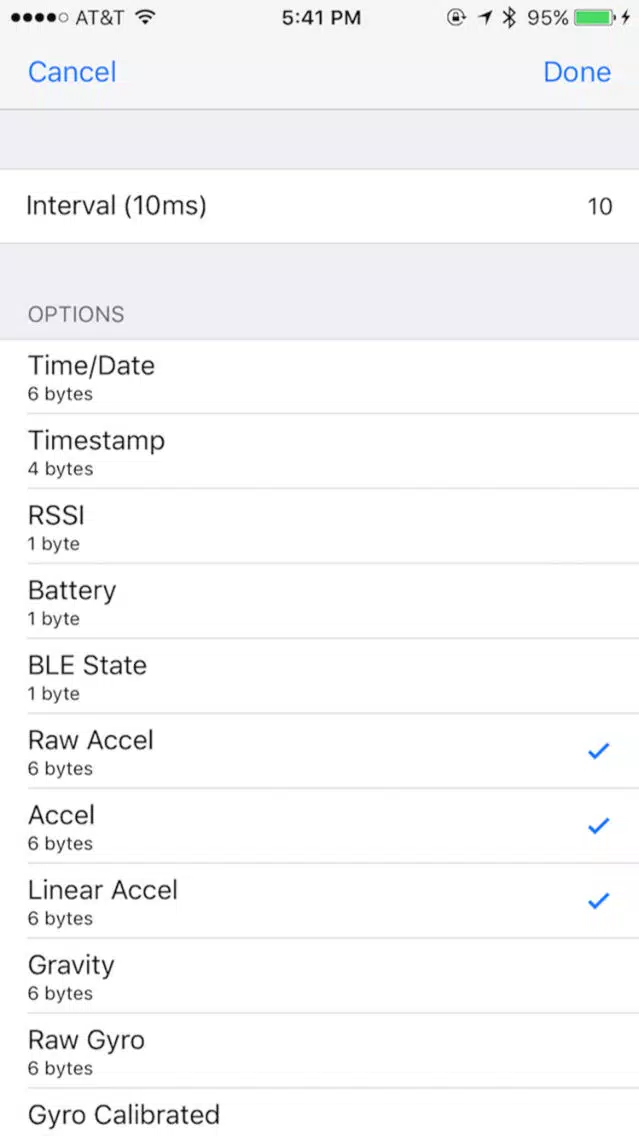
Task: Deselect the Linear Accel checkmark
Action: click(x=598, y=901)
